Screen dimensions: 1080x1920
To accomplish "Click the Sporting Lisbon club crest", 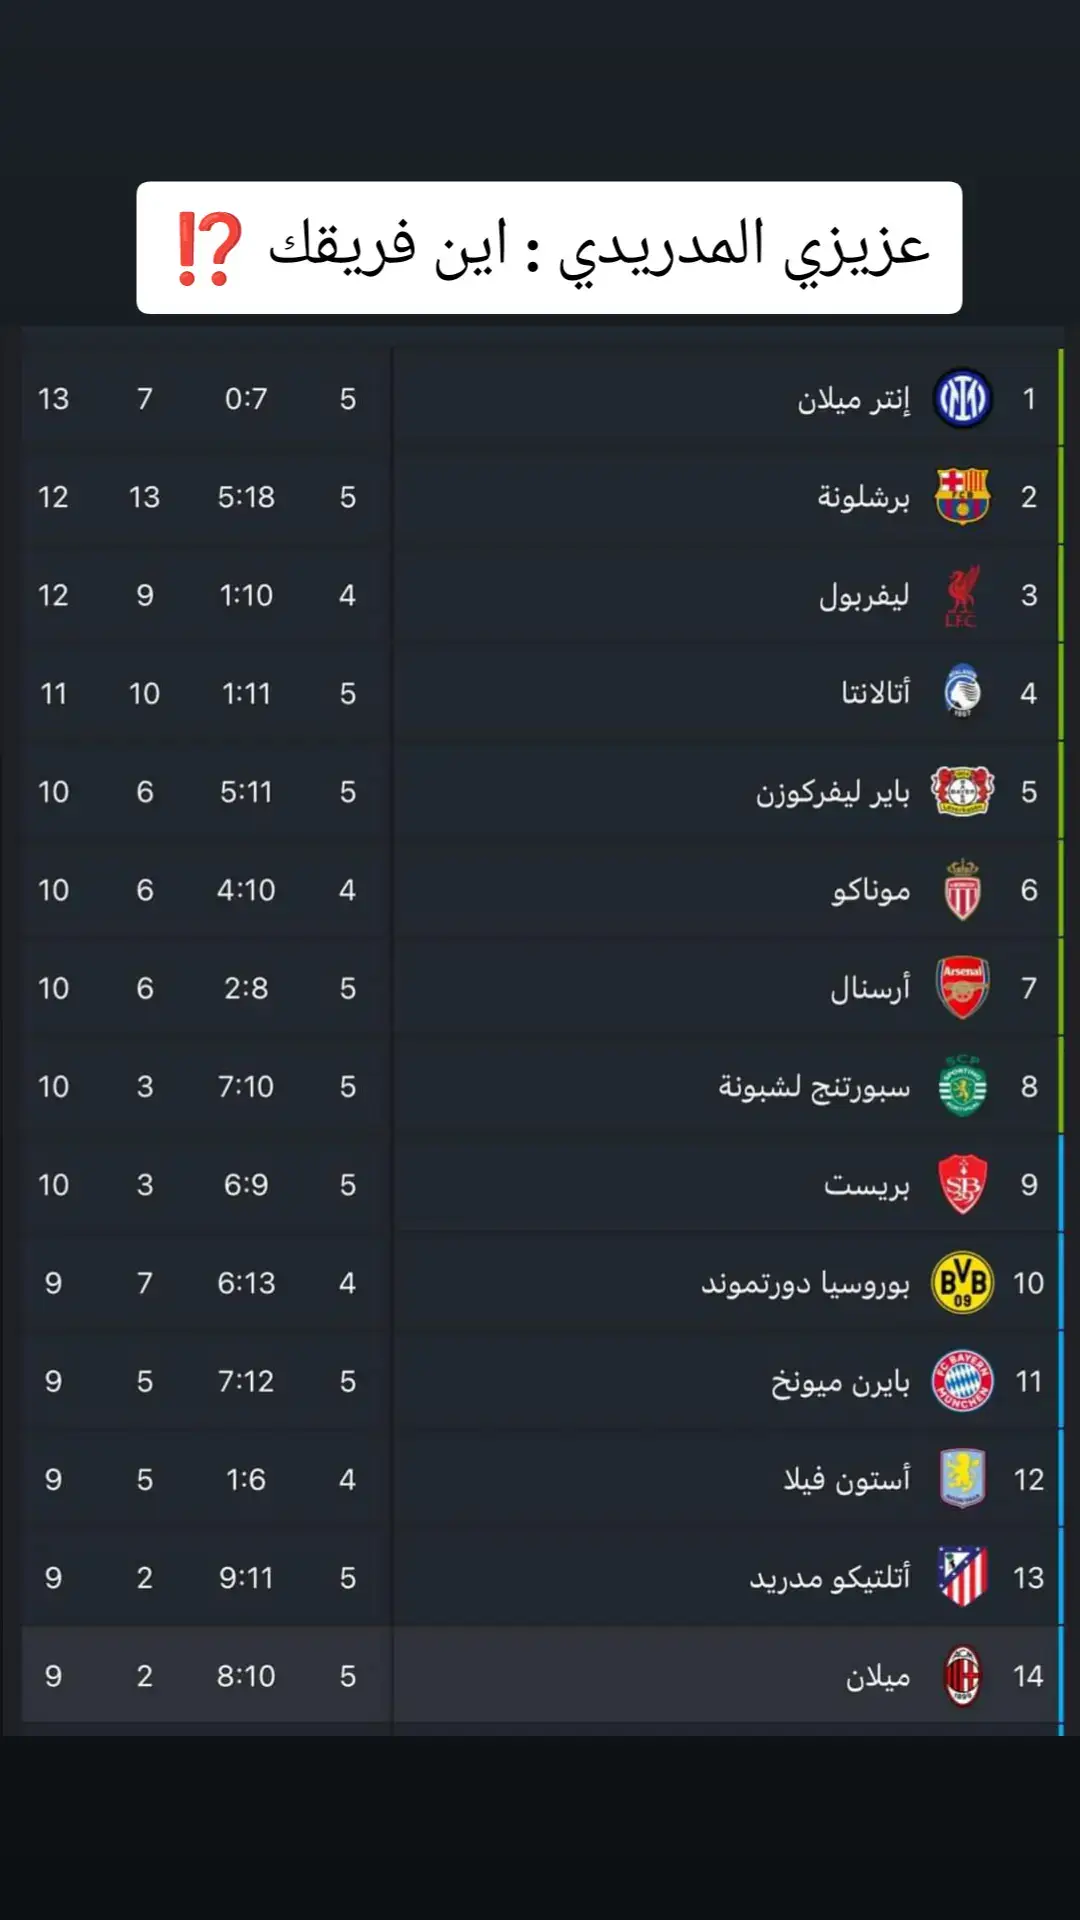I will coord(962,1086).
